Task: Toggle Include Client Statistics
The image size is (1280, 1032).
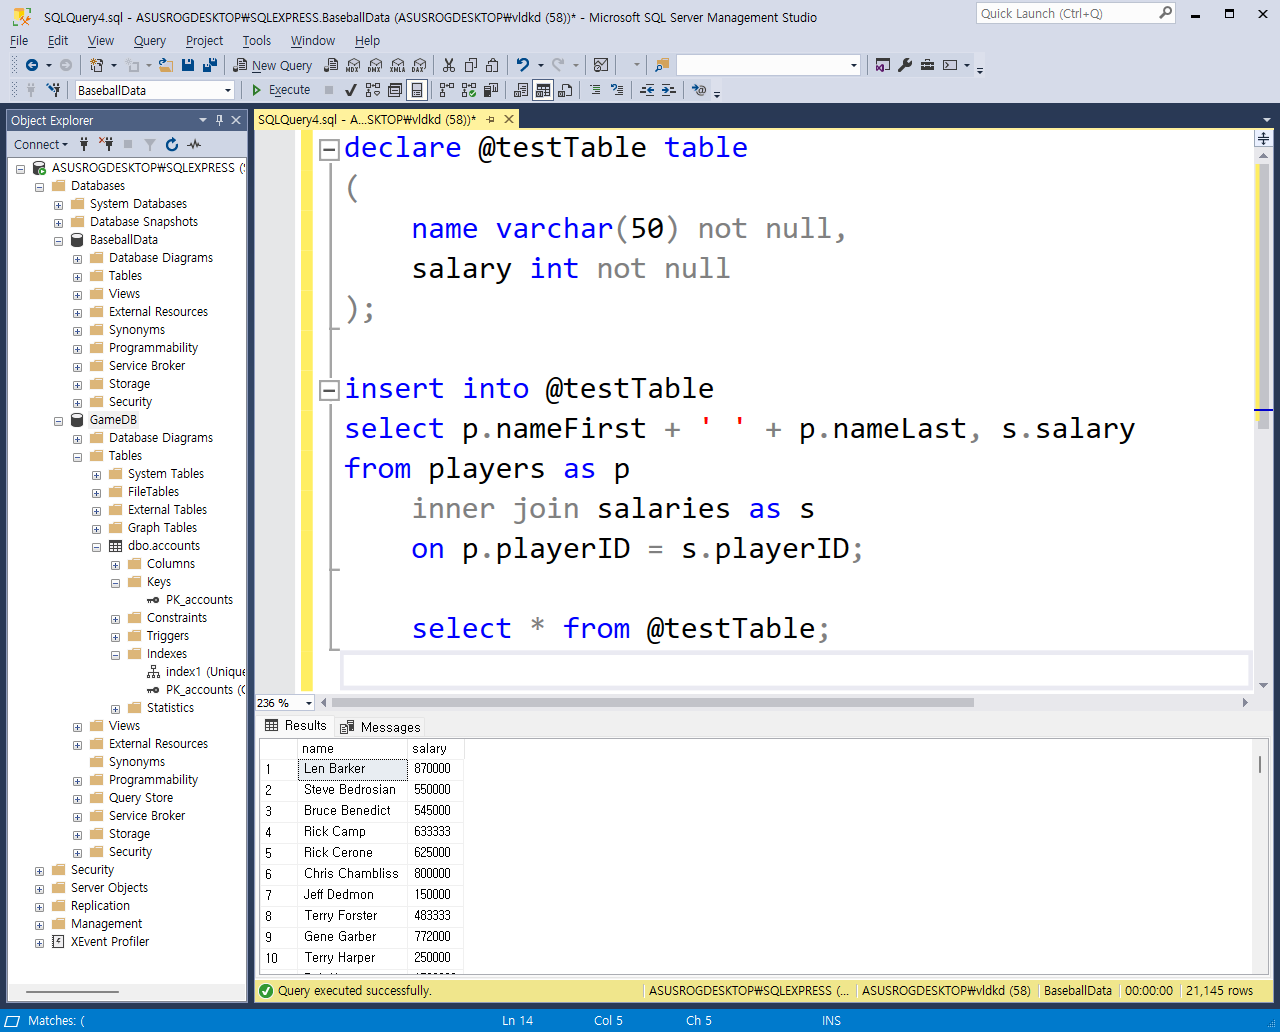Action: 491,90
